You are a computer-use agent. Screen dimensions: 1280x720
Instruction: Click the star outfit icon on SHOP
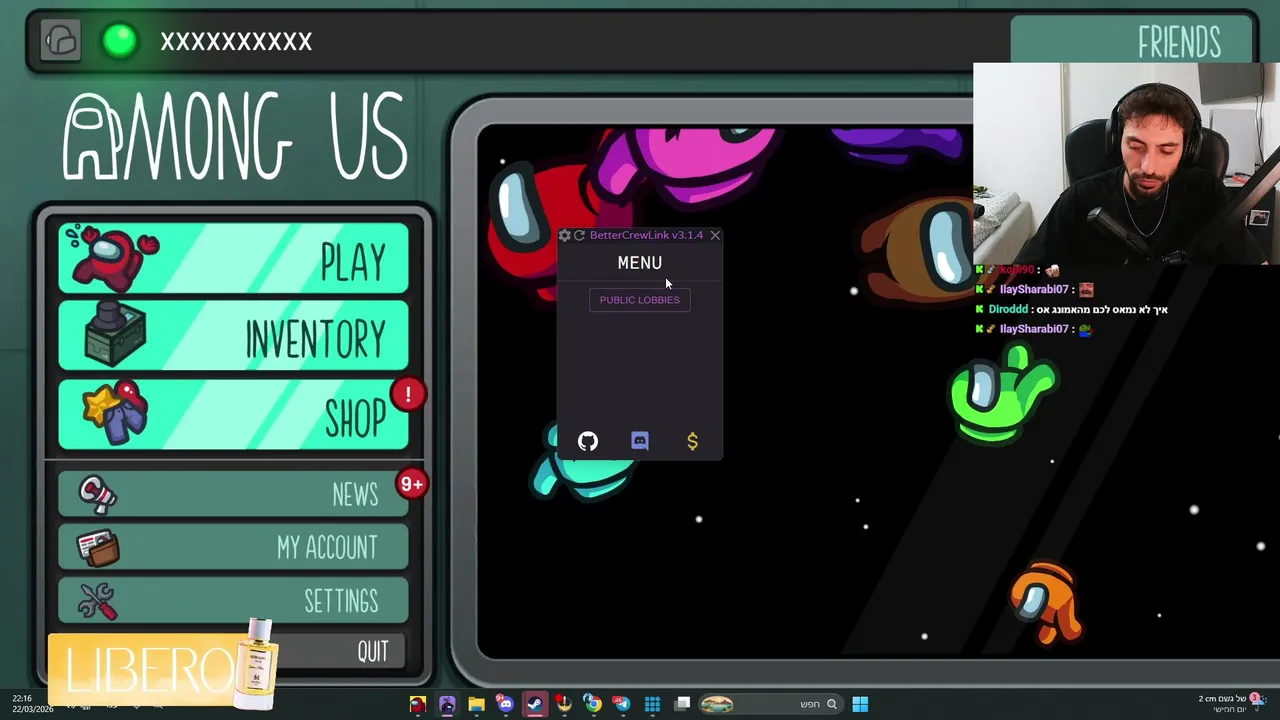click(113, 412)
